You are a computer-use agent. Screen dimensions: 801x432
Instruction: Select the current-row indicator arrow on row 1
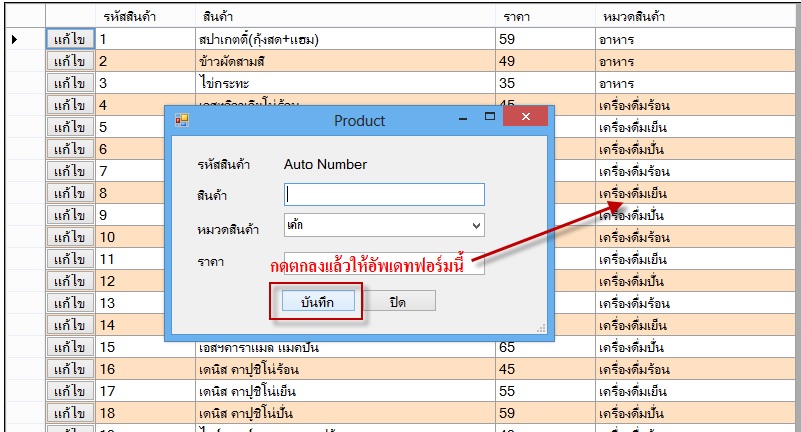point(14,39)
